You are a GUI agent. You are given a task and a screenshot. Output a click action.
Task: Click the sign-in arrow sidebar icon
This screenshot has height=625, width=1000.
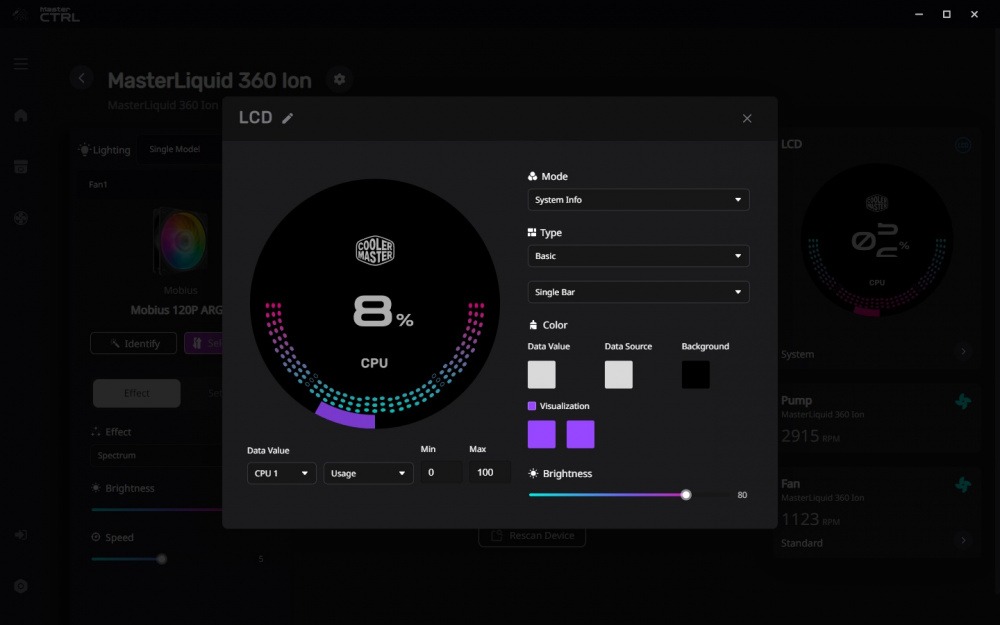(21, 534)
